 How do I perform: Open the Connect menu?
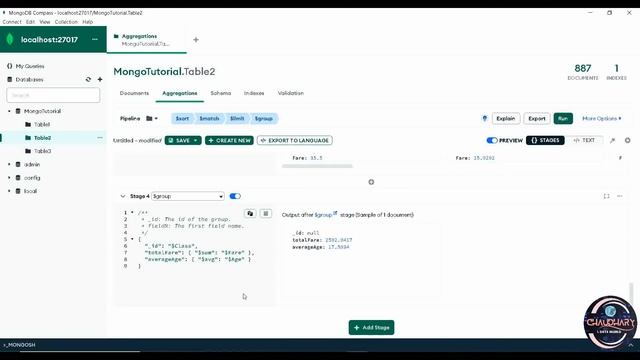pyautogui.click(x=12, y=22)
